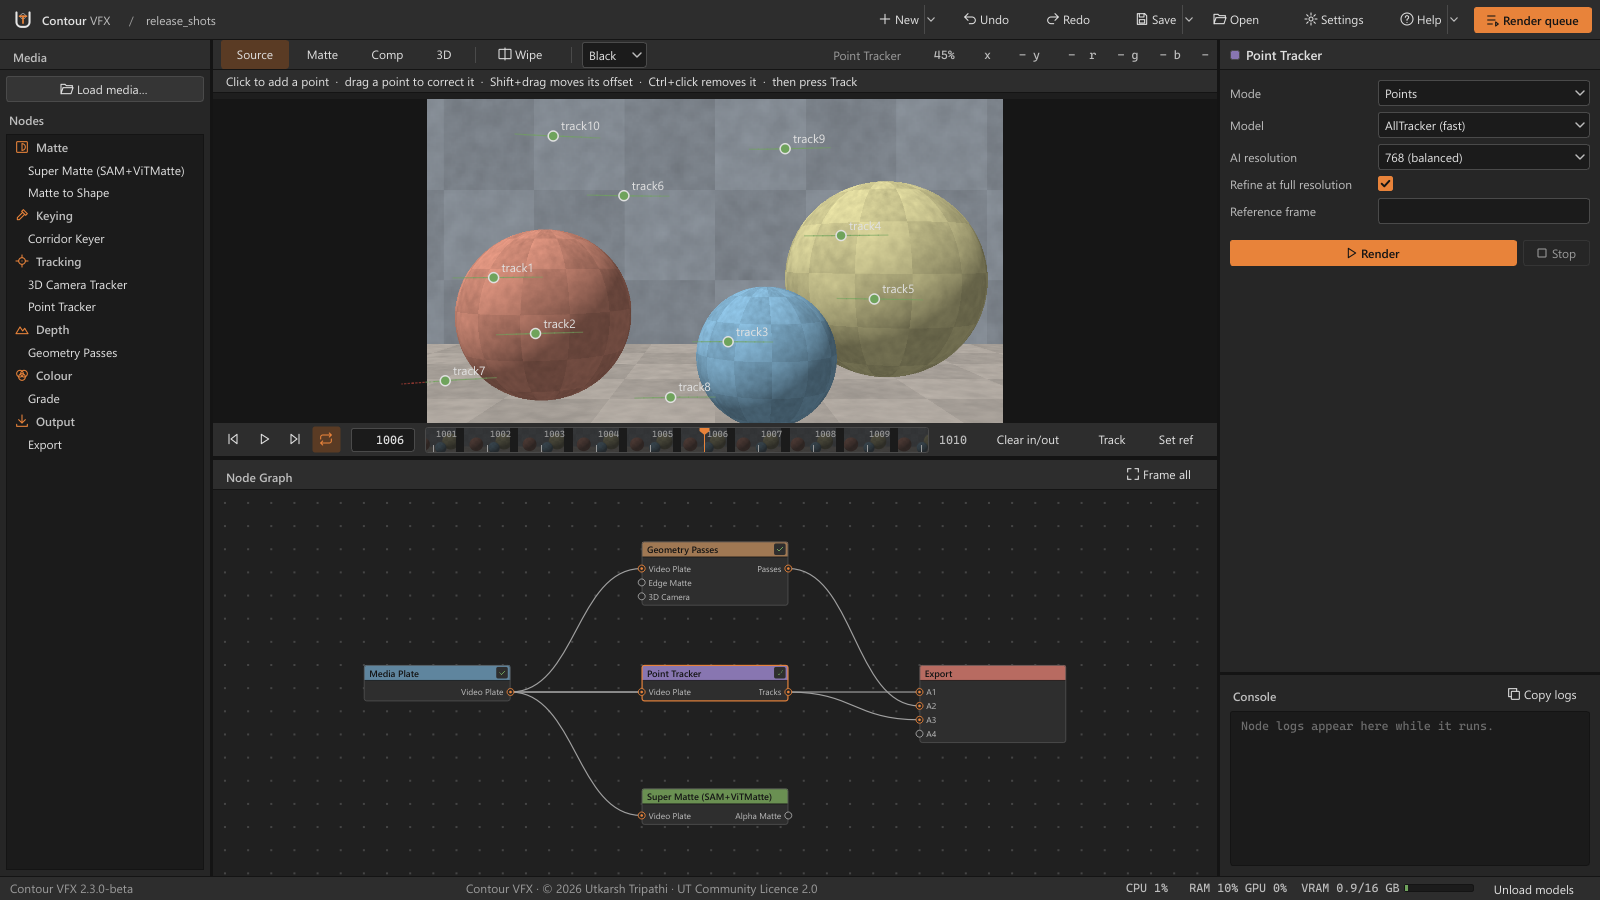Click the Keying category icon
The width and height of the screenshot is (1600, 900).
(22, 215)
